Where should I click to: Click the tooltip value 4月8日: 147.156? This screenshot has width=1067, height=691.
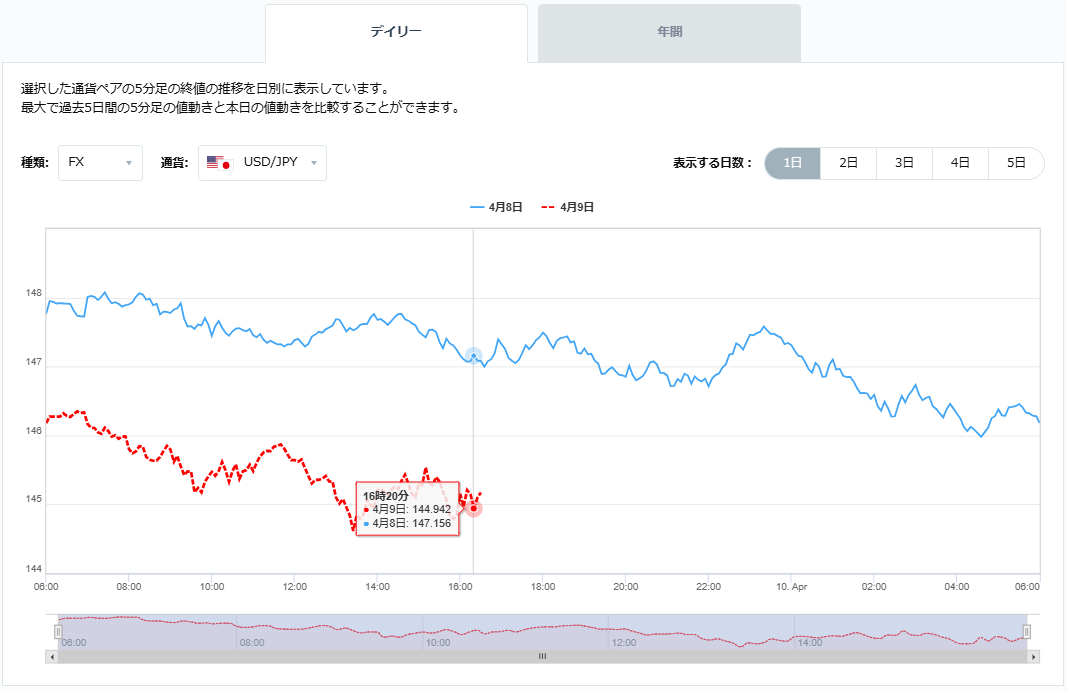pyautogui.click(x=408, y=524)
